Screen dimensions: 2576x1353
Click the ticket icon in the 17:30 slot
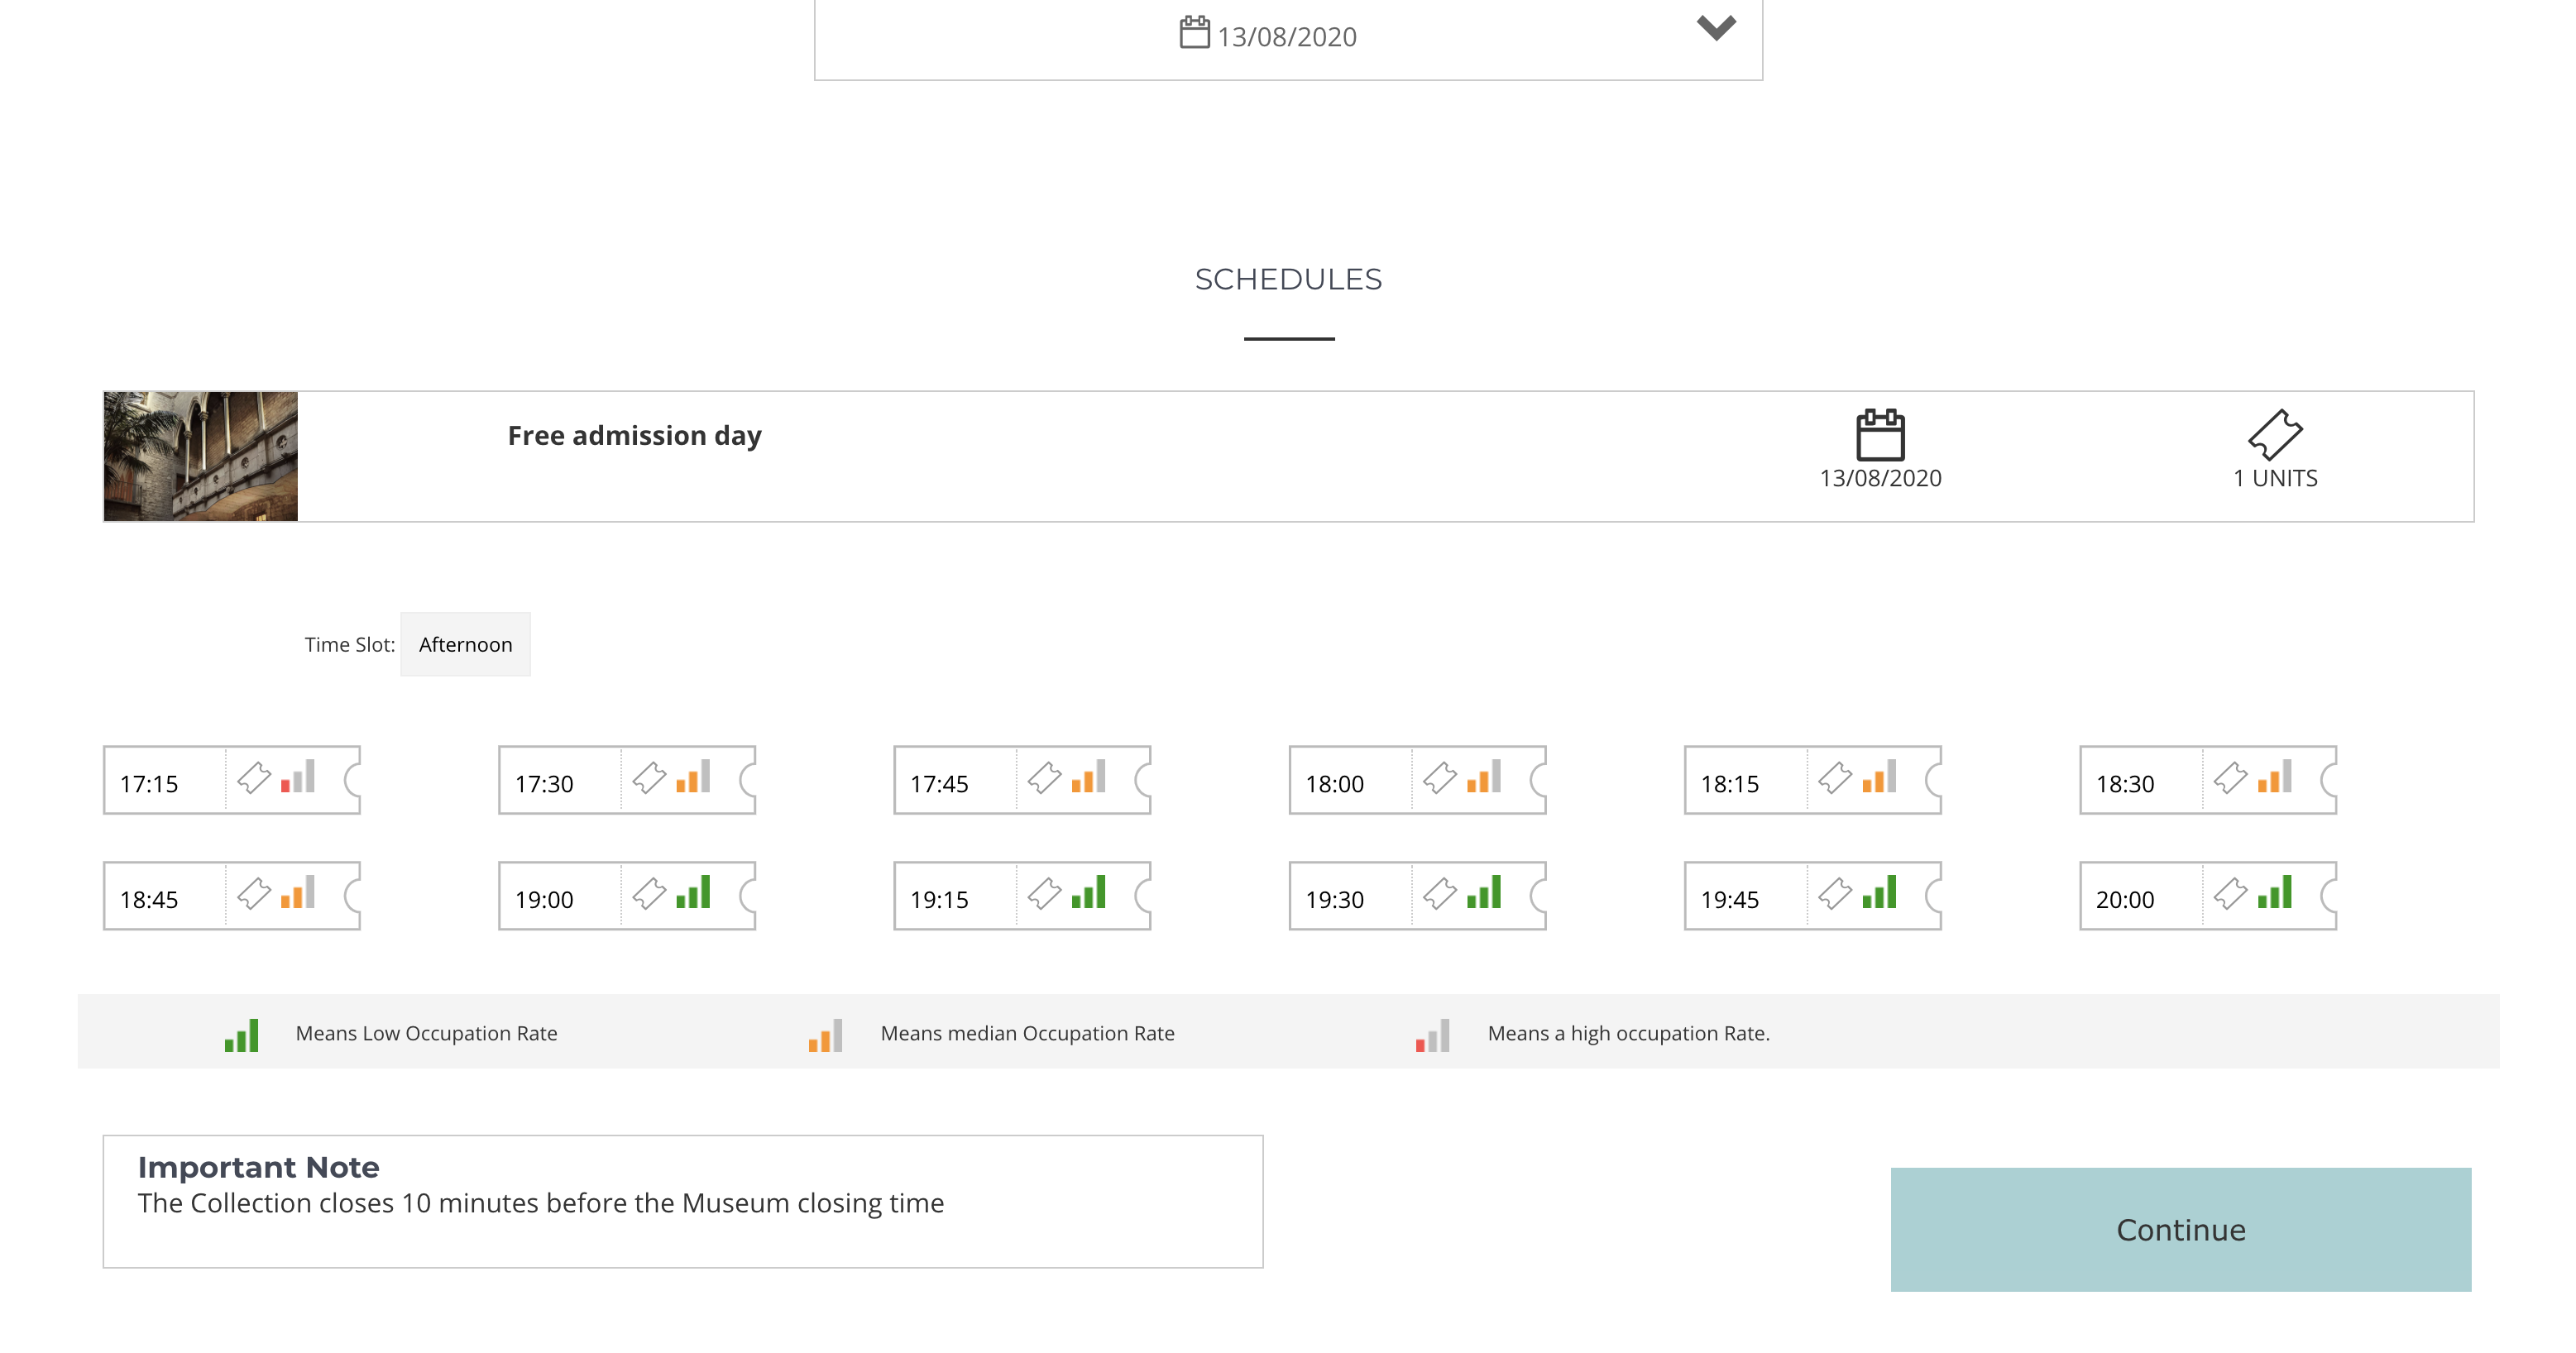tap(649, 777)
